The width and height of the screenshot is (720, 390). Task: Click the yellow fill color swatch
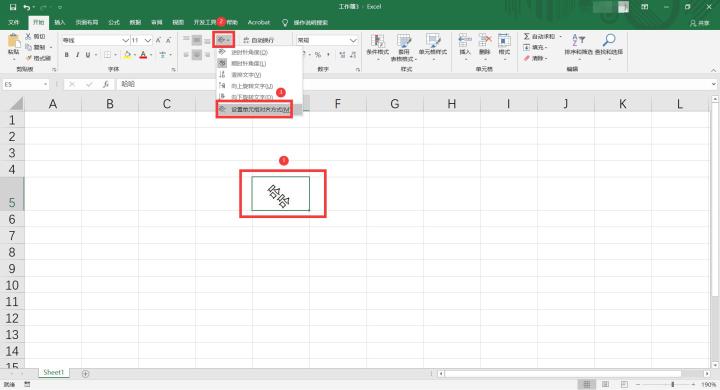pos(128,55)
